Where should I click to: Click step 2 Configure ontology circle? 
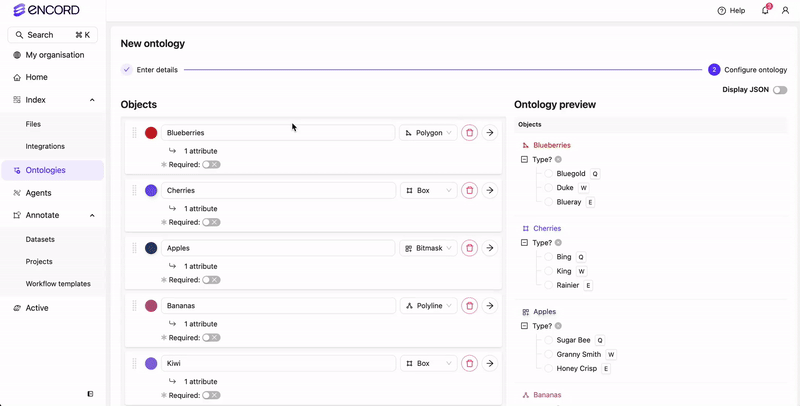714,70
